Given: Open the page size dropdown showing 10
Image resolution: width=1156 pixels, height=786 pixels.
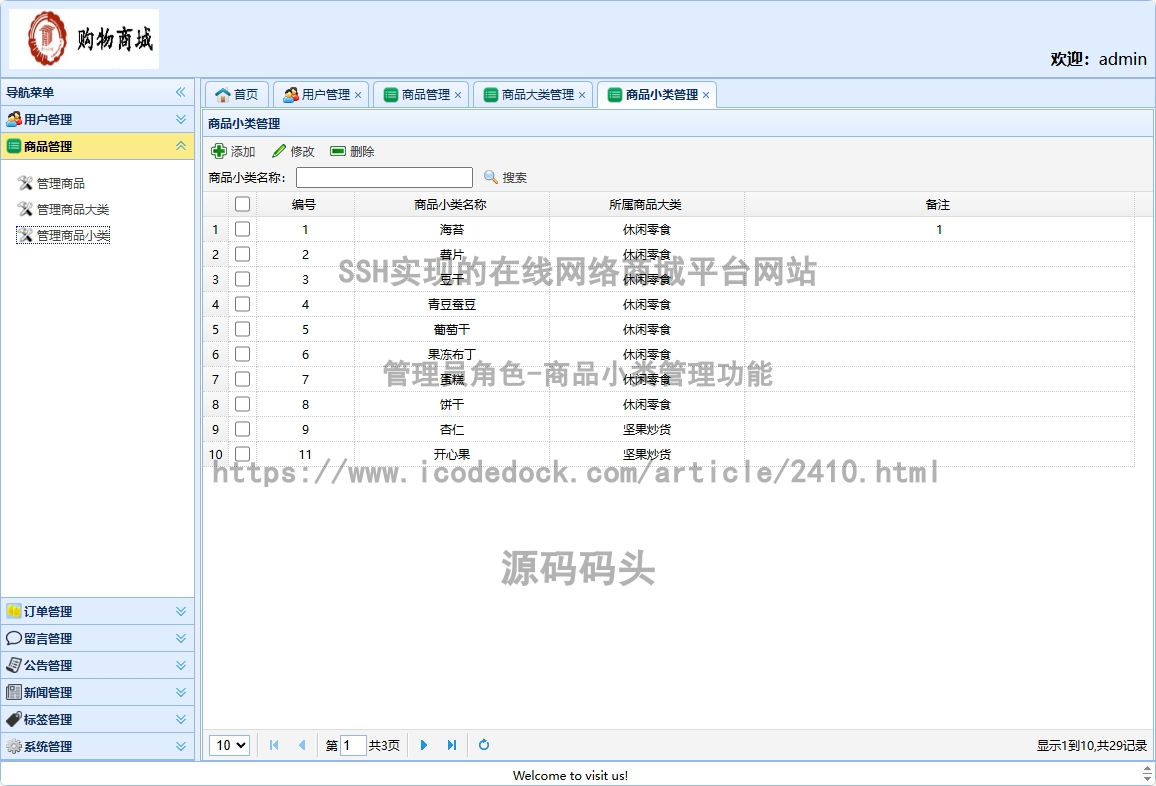Looking at the screenshot, I should (229, 745).
